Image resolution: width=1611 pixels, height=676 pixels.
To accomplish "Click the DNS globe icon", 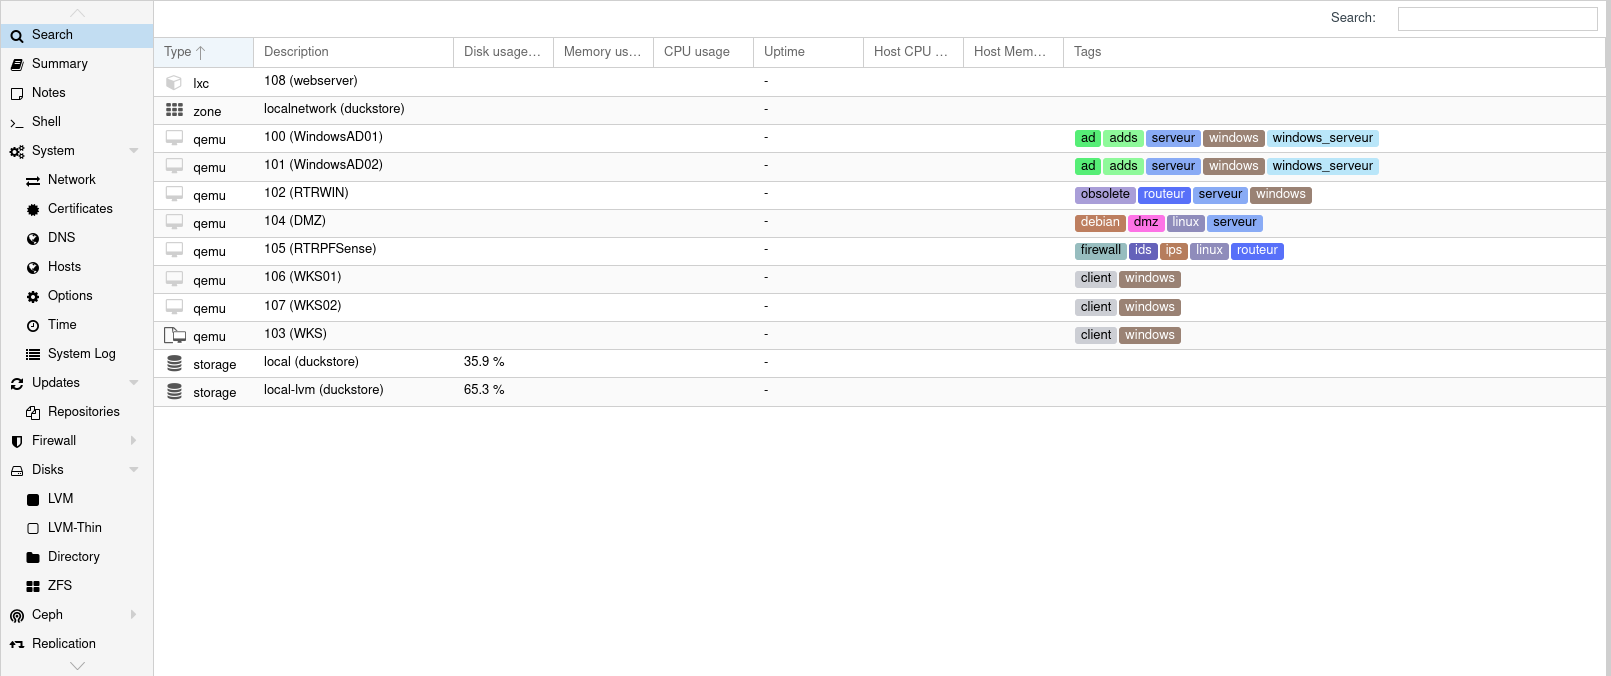I will pos(33,239).
